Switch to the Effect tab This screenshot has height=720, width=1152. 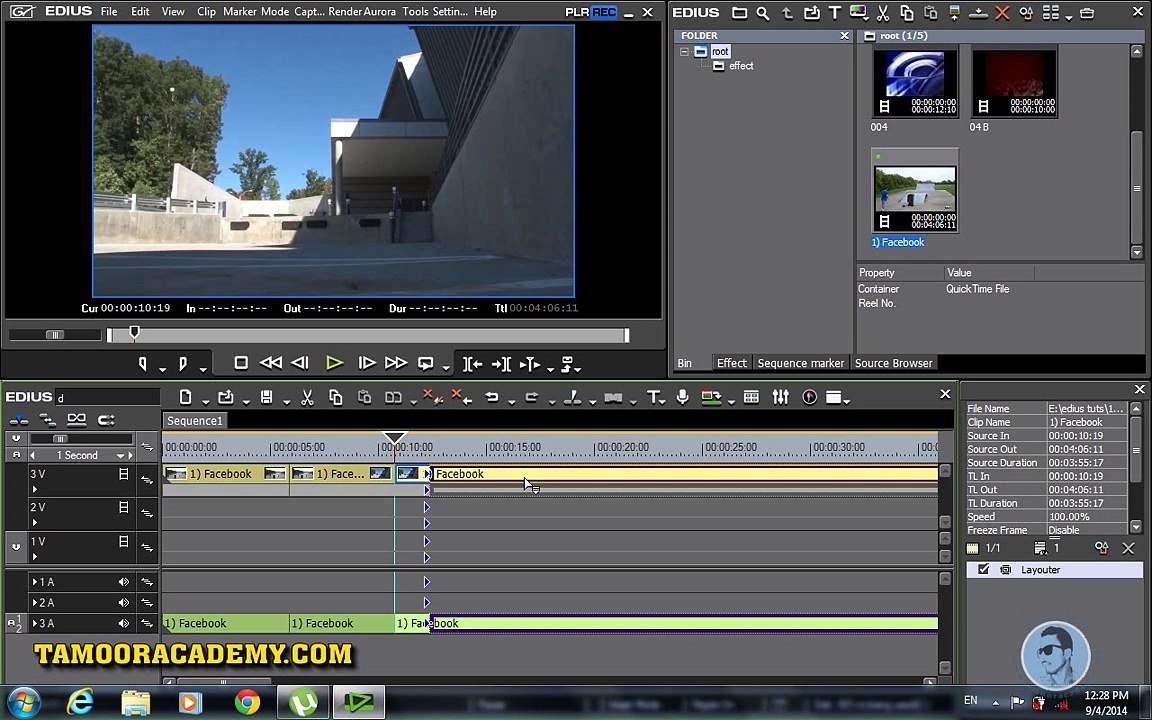coord(731,363)
